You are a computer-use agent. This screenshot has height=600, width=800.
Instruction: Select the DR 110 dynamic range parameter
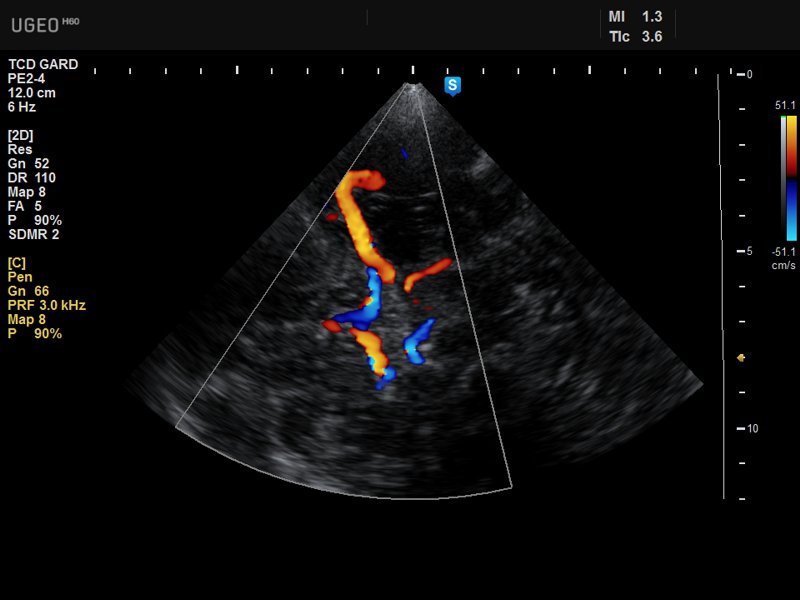pos(31,177)
